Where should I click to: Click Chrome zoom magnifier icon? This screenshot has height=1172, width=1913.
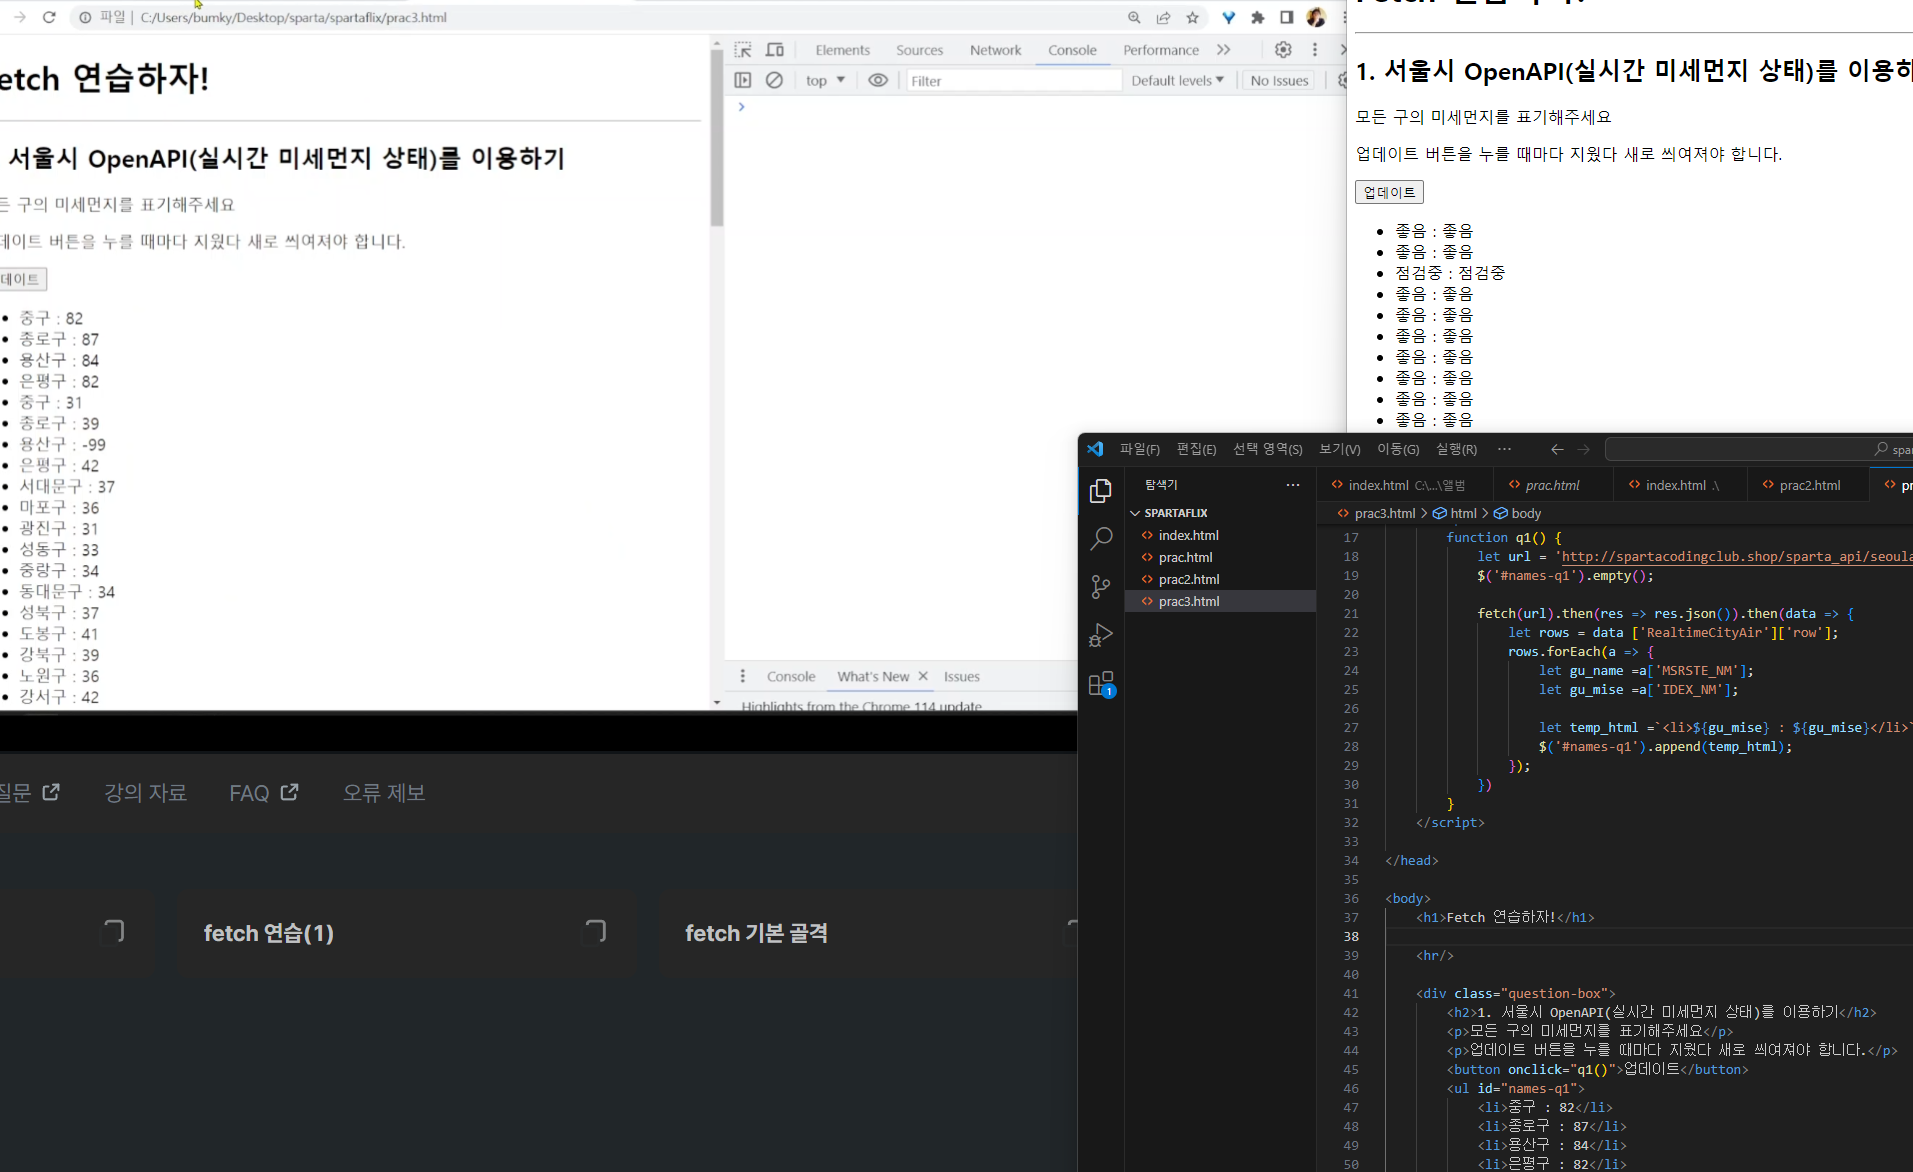click(x=1134, y=17)
